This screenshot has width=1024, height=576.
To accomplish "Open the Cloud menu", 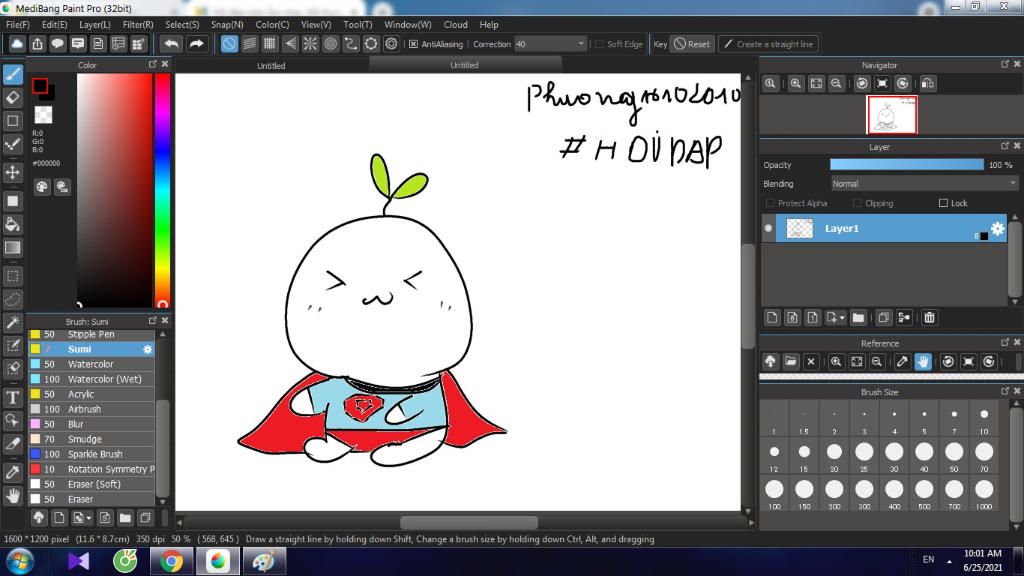I will pyautogui.click(x=455, y=25).
